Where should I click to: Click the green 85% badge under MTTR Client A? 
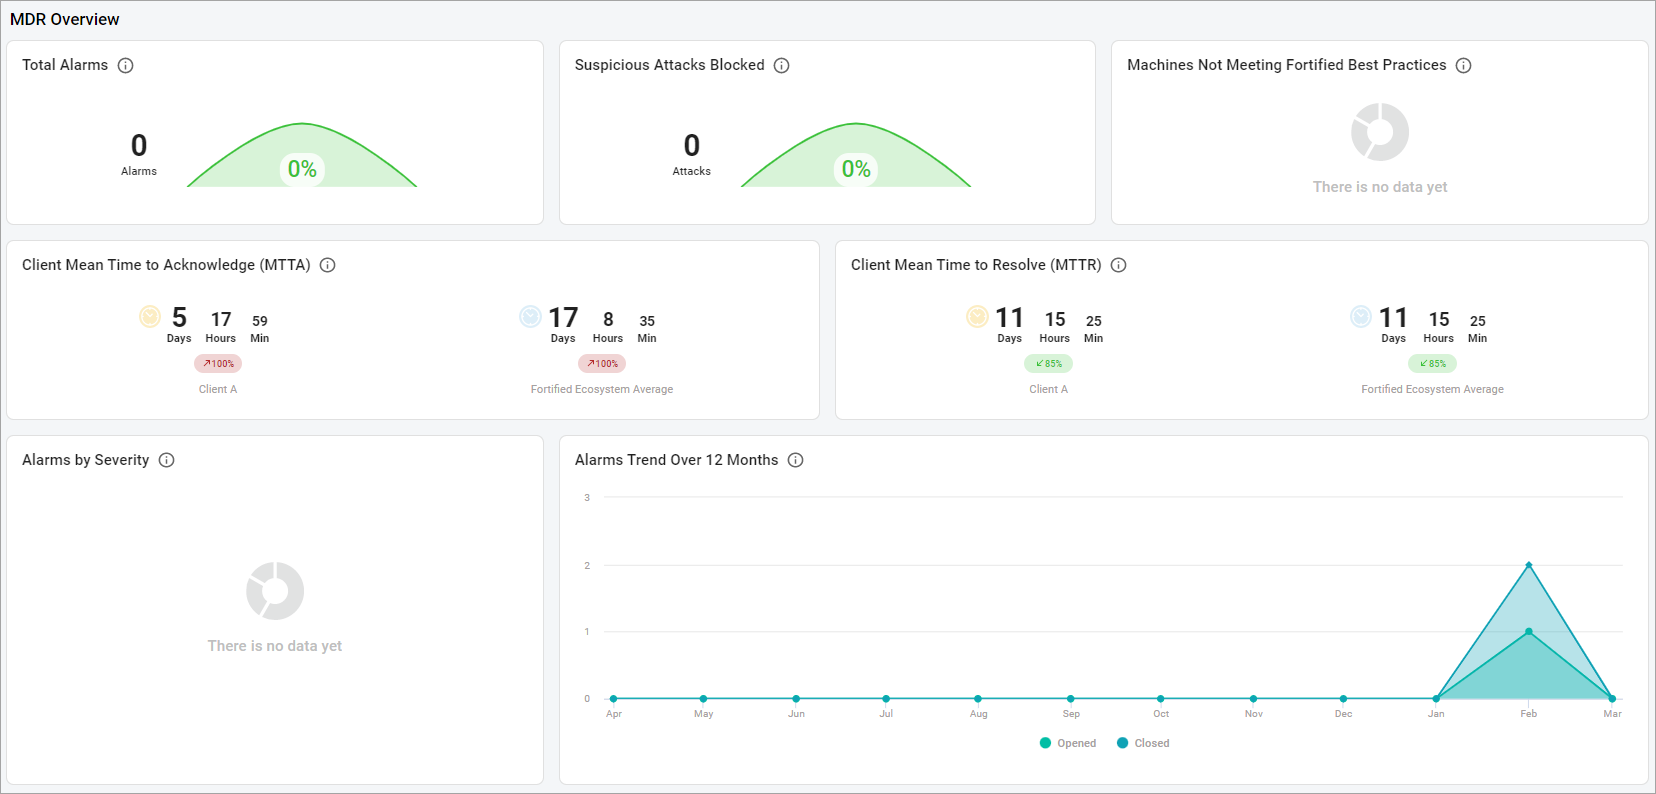coord(1048,364)
